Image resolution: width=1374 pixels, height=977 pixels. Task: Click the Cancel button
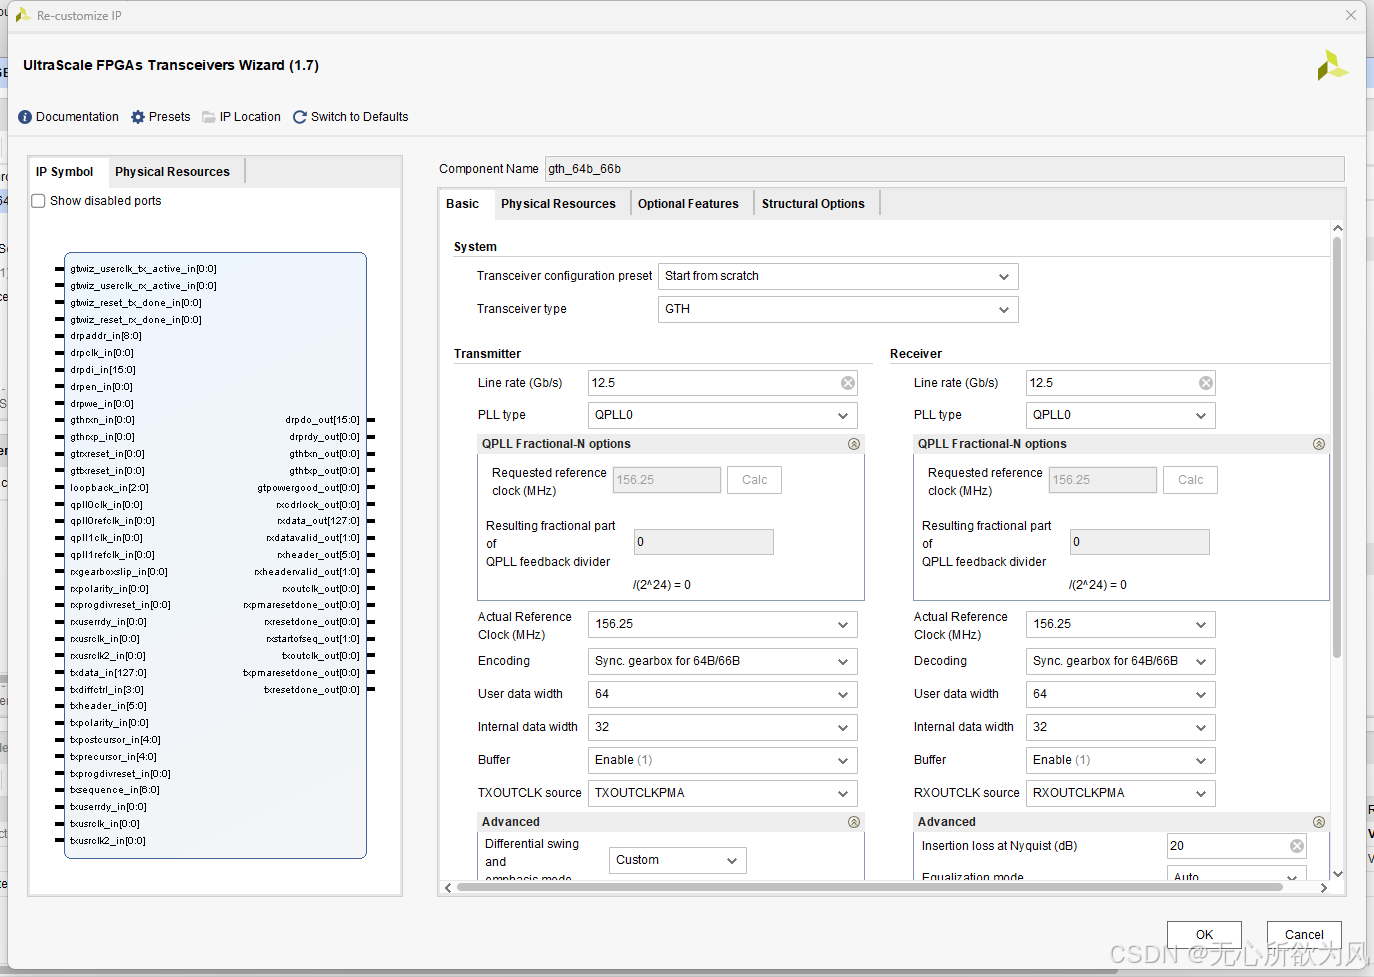(x=1304, y=935)
